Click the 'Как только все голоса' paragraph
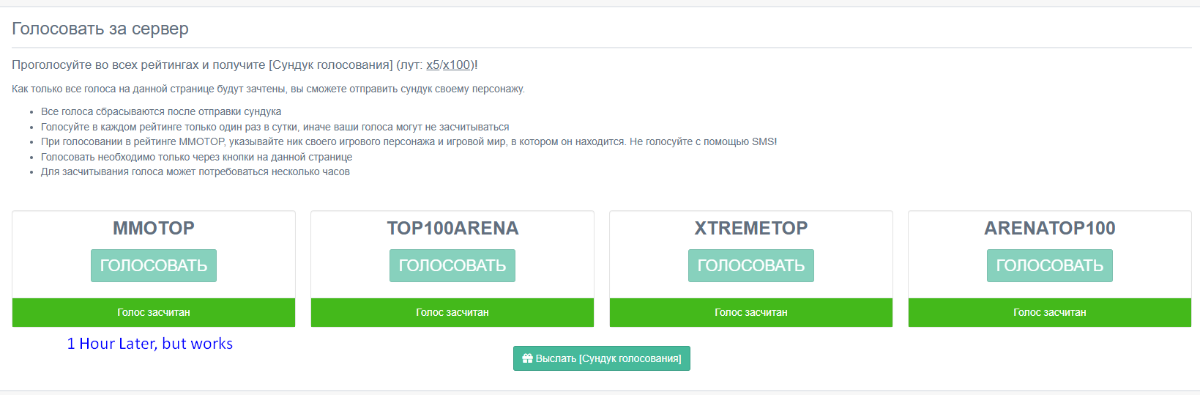 [x=268, y=89]
